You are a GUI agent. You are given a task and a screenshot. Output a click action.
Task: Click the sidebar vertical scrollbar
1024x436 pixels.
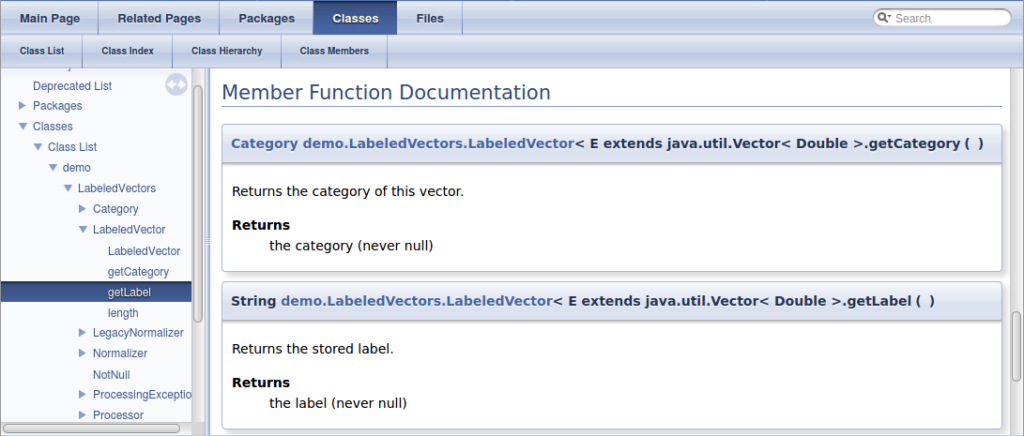(x=198, y=202)
